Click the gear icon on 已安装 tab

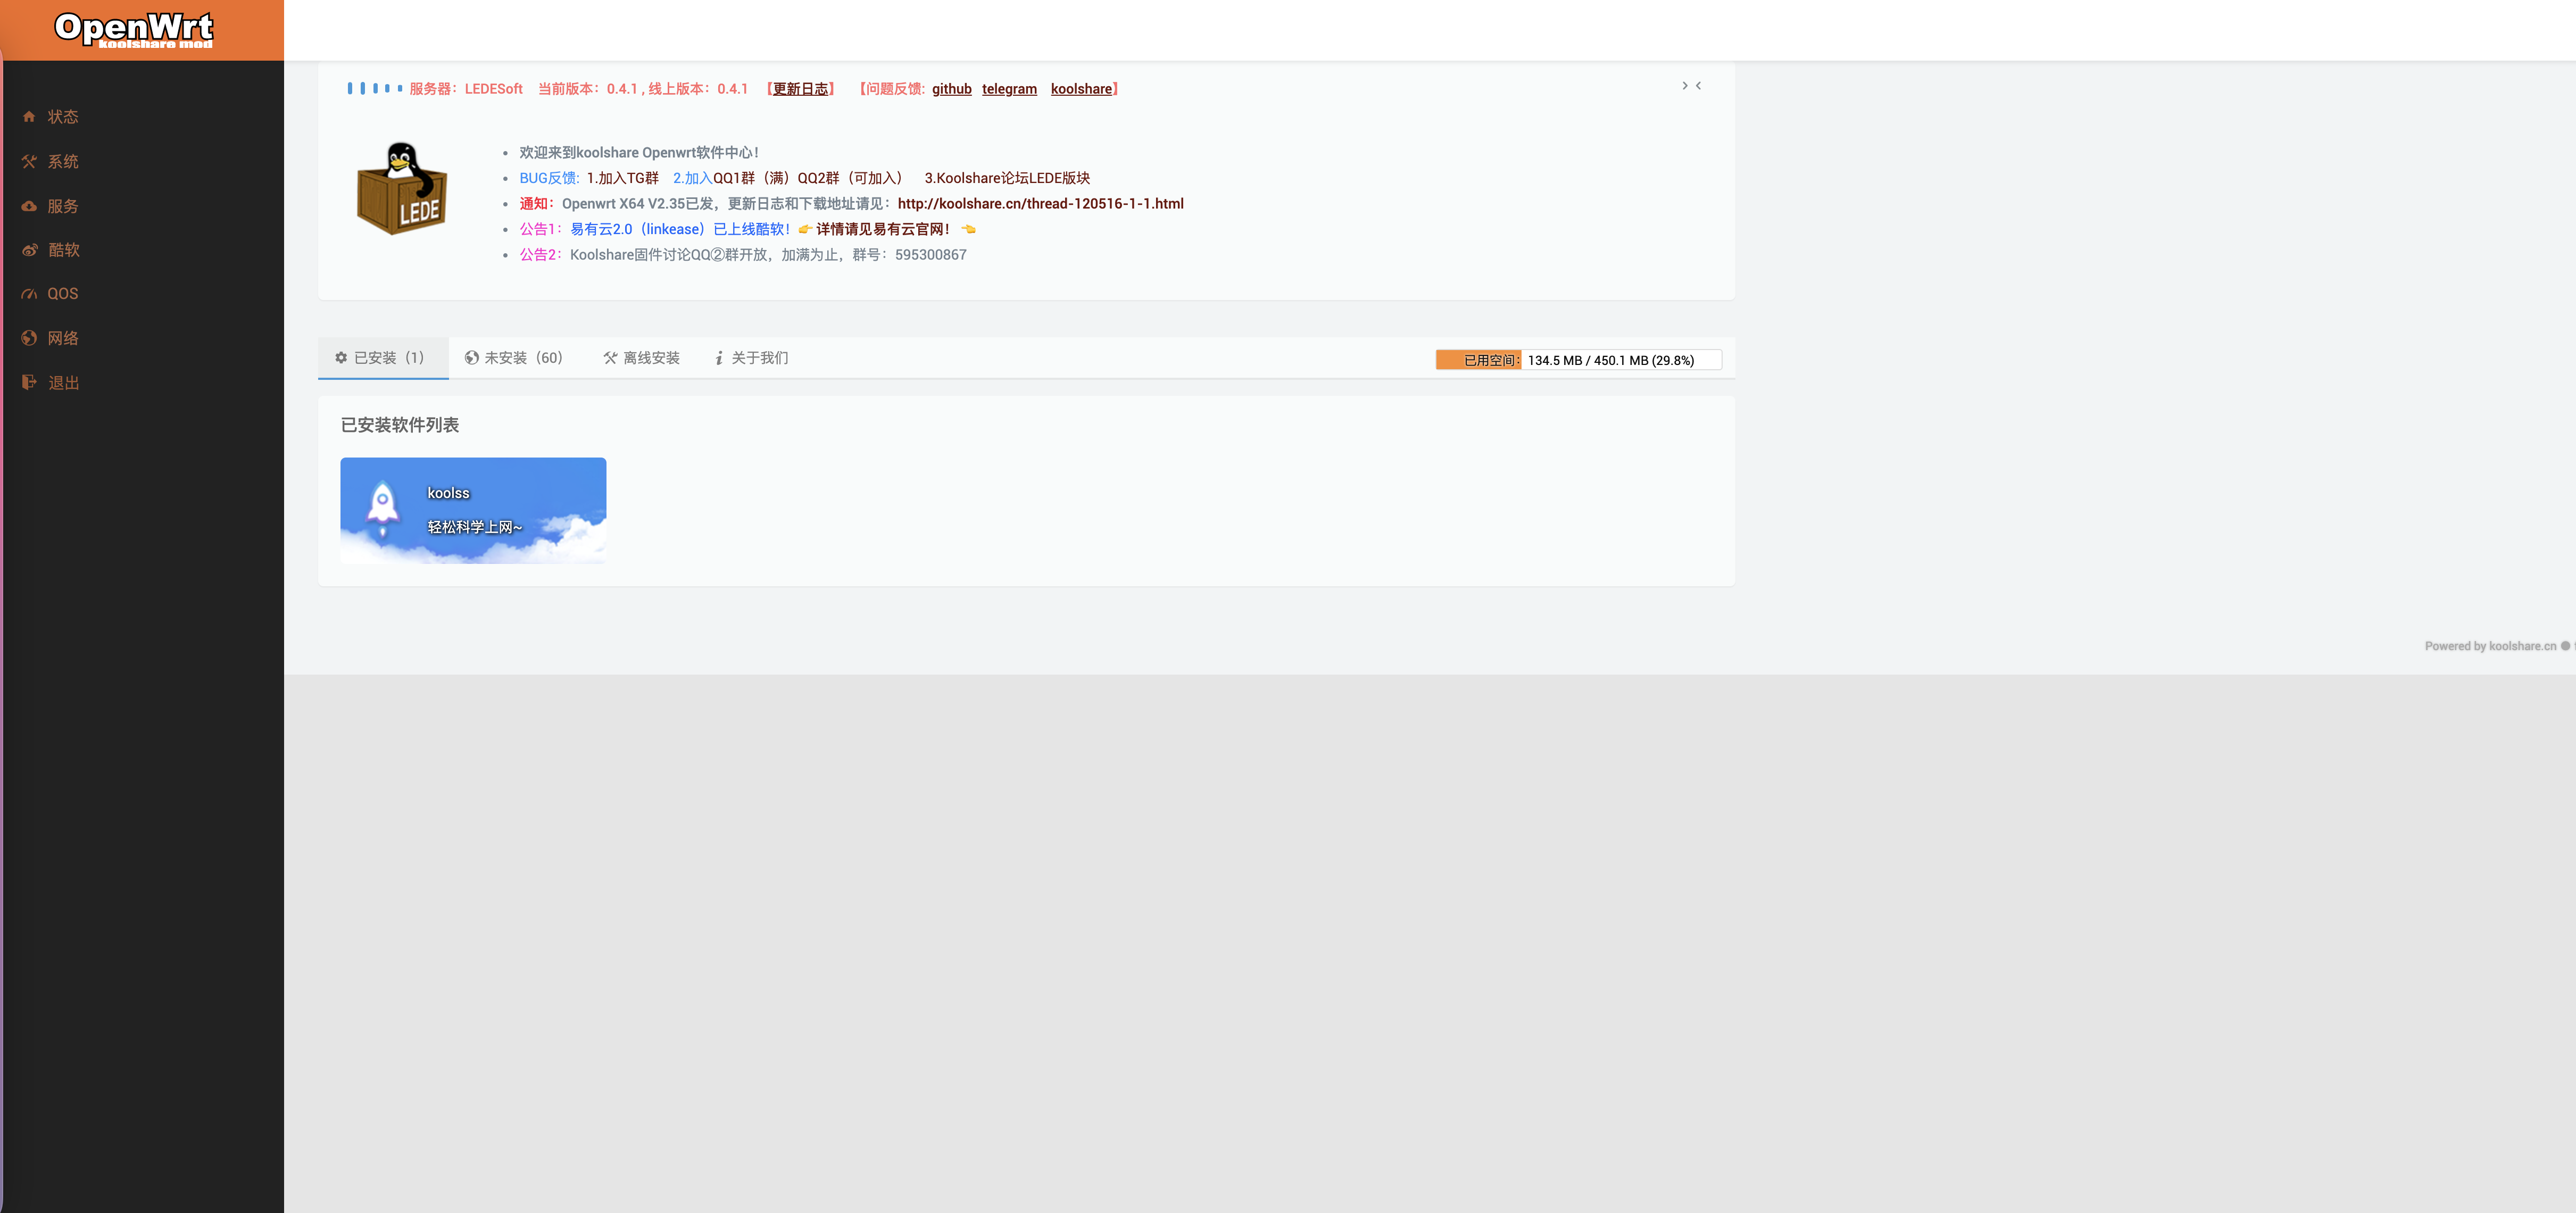(x=341, y=358)
